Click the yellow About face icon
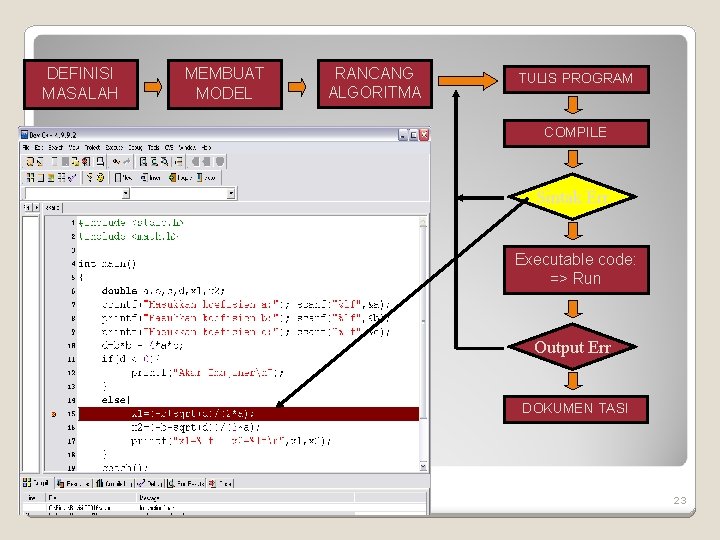Image resolution: width=720 pixels, height=540 pixels. (100, 177)
